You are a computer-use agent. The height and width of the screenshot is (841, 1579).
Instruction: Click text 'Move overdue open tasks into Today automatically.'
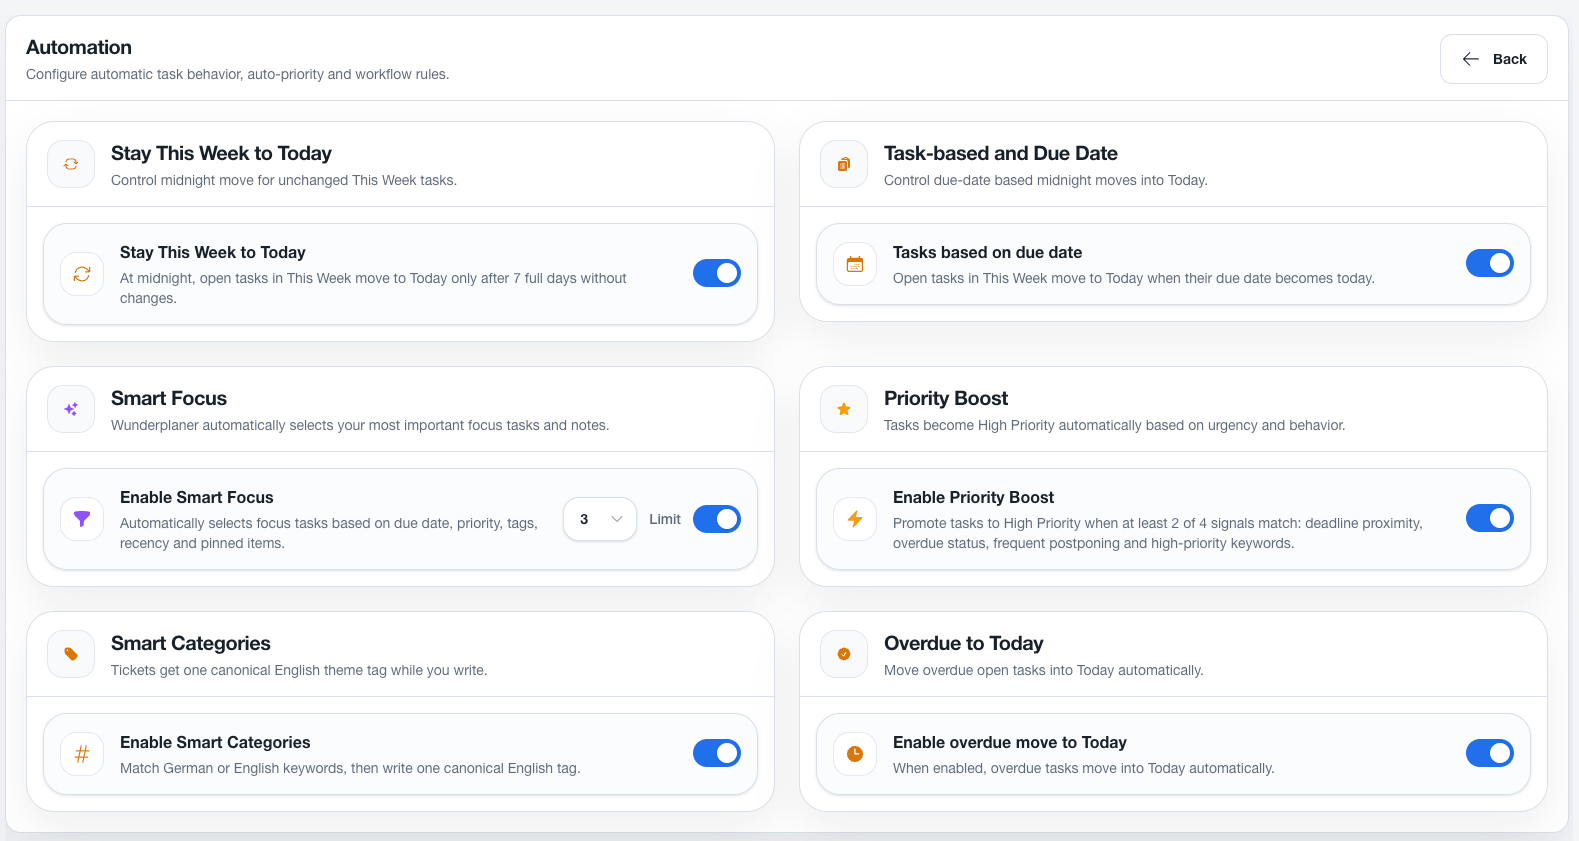1044,670
